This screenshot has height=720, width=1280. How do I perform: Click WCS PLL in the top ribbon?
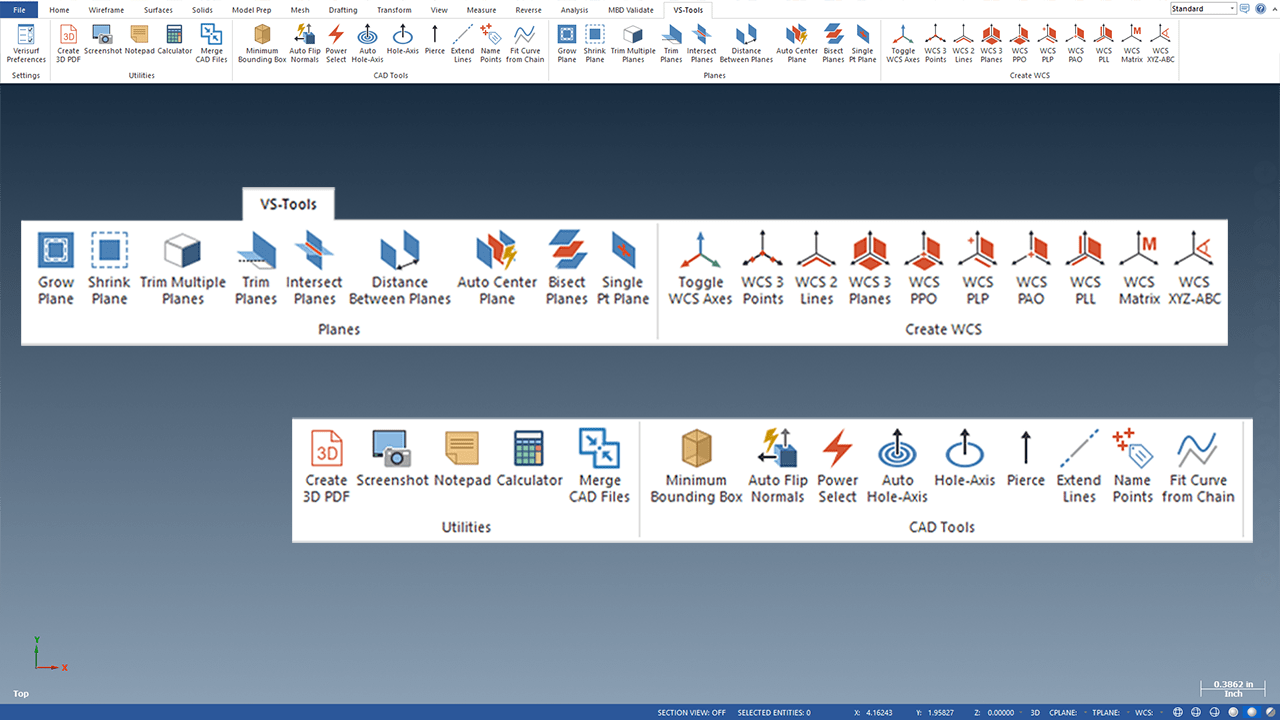coord(1103,43)
